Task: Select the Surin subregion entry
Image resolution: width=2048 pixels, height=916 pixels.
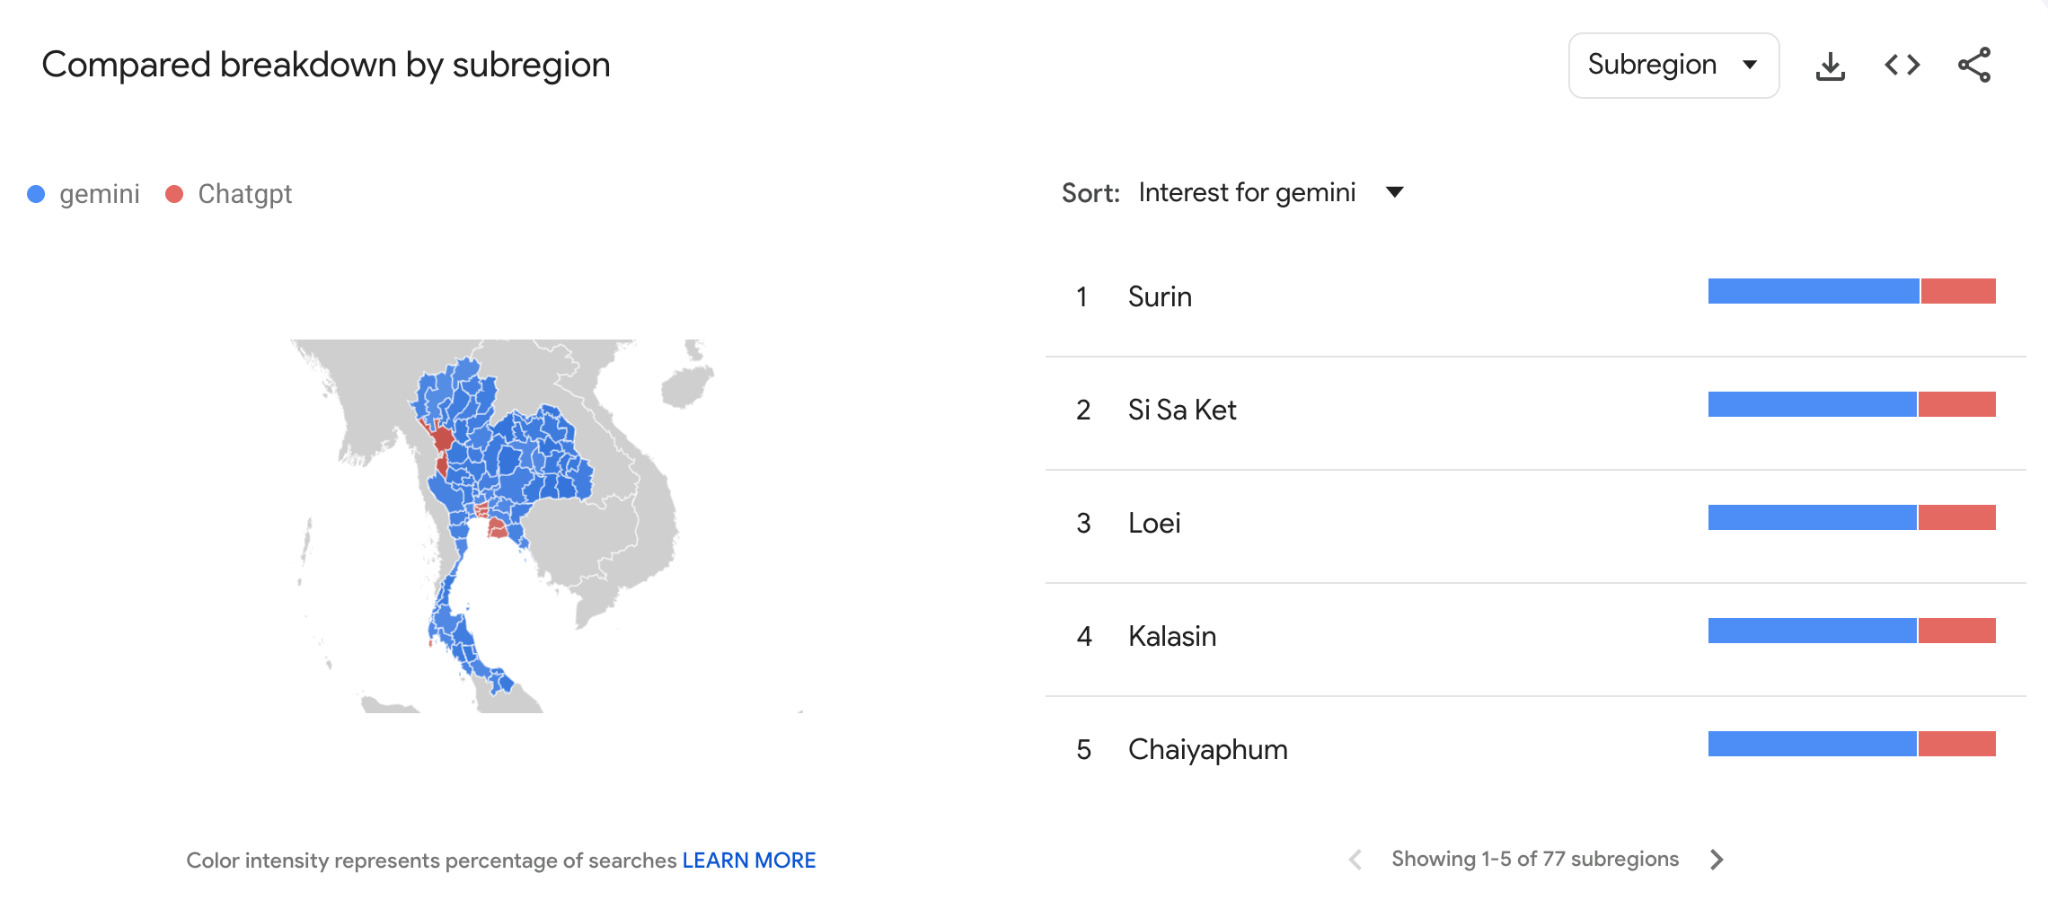Action: click(x=1160, y=296)
